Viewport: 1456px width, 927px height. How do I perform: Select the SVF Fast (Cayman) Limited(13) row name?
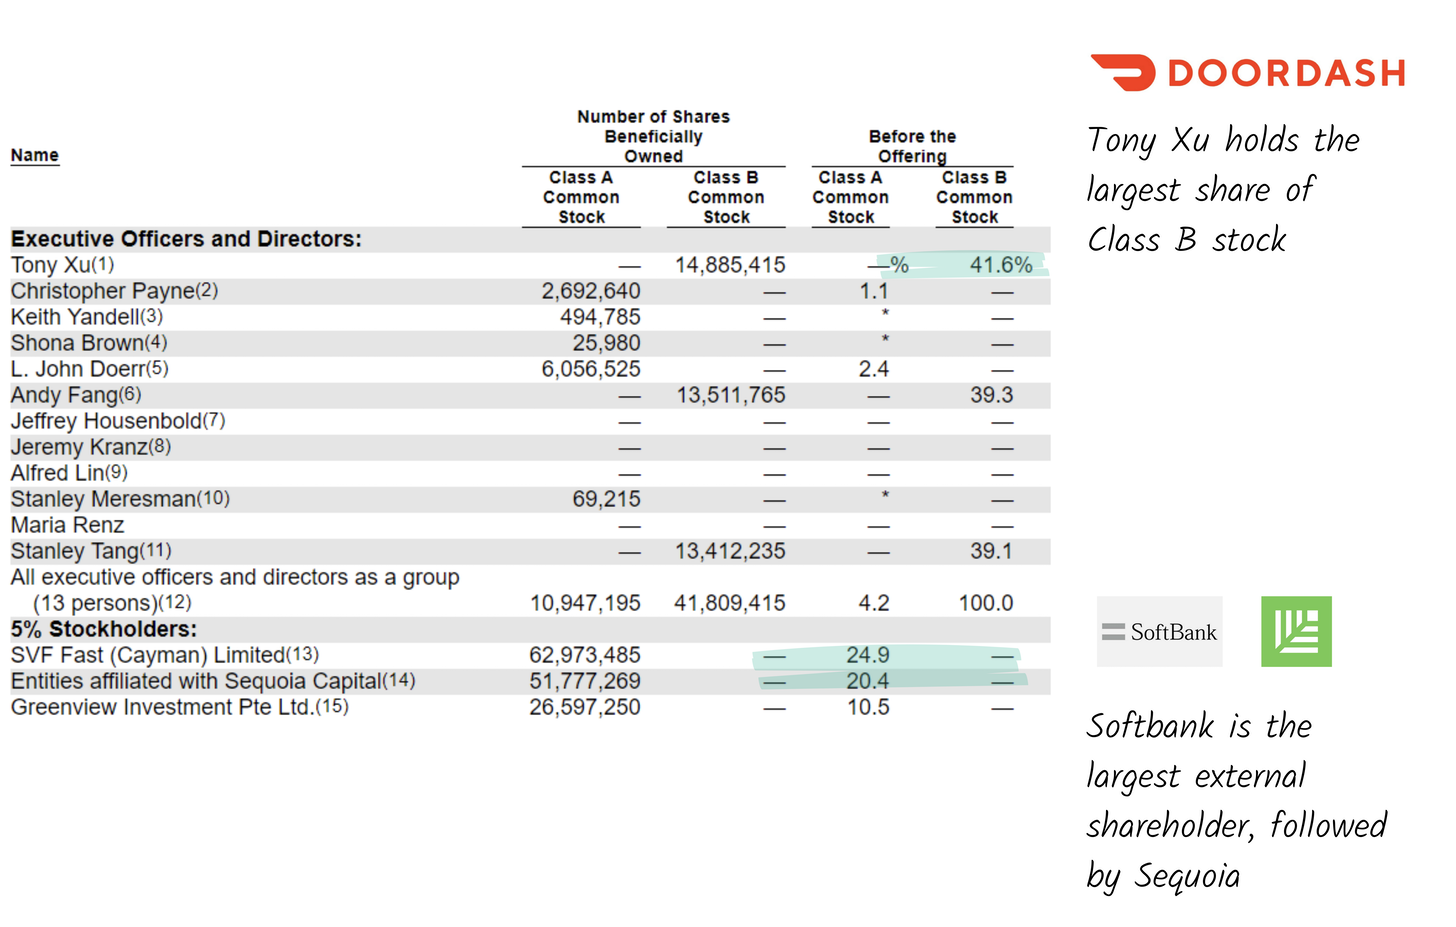165,655
